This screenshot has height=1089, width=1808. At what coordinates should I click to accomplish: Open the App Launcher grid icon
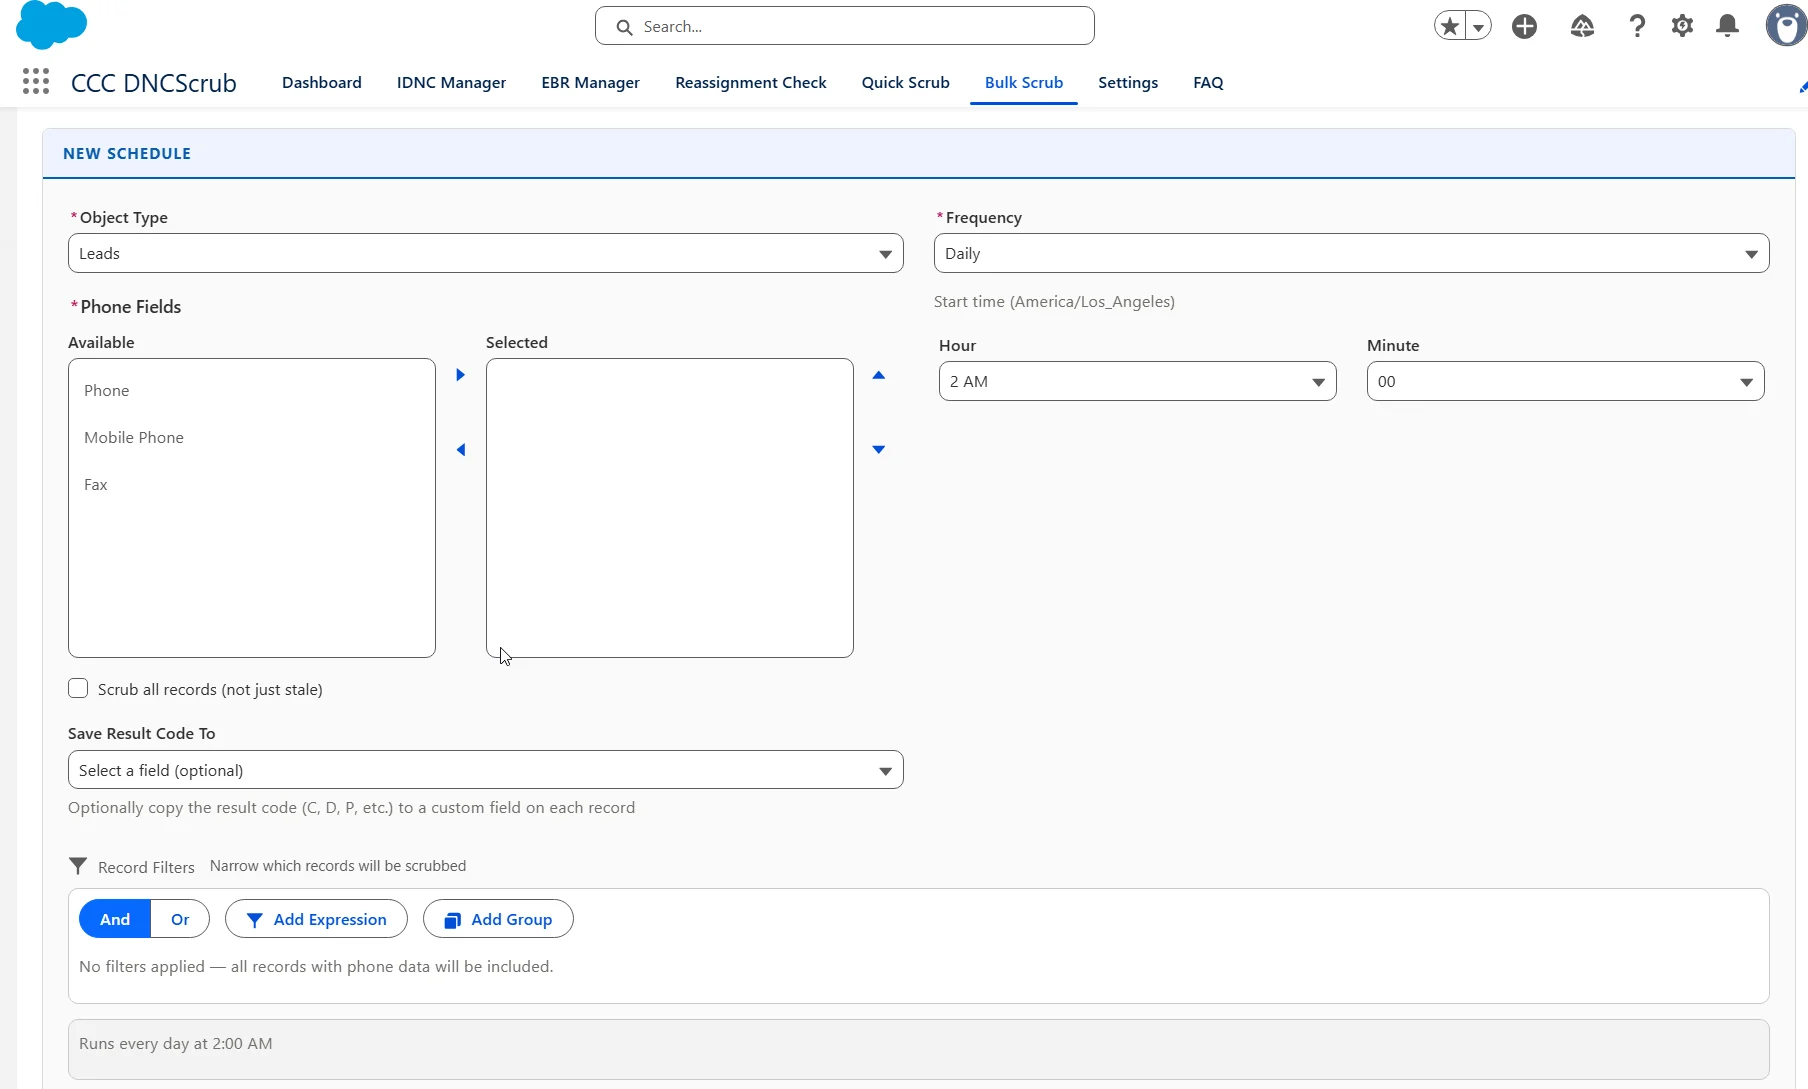pyautogui.click(x=36, y=82)
